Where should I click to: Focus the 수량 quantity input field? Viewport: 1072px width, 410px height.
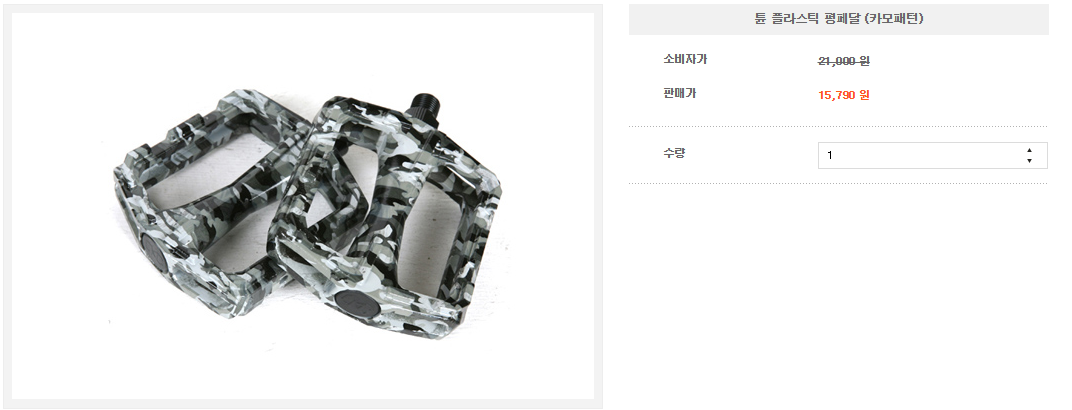[x=933, y=155]
